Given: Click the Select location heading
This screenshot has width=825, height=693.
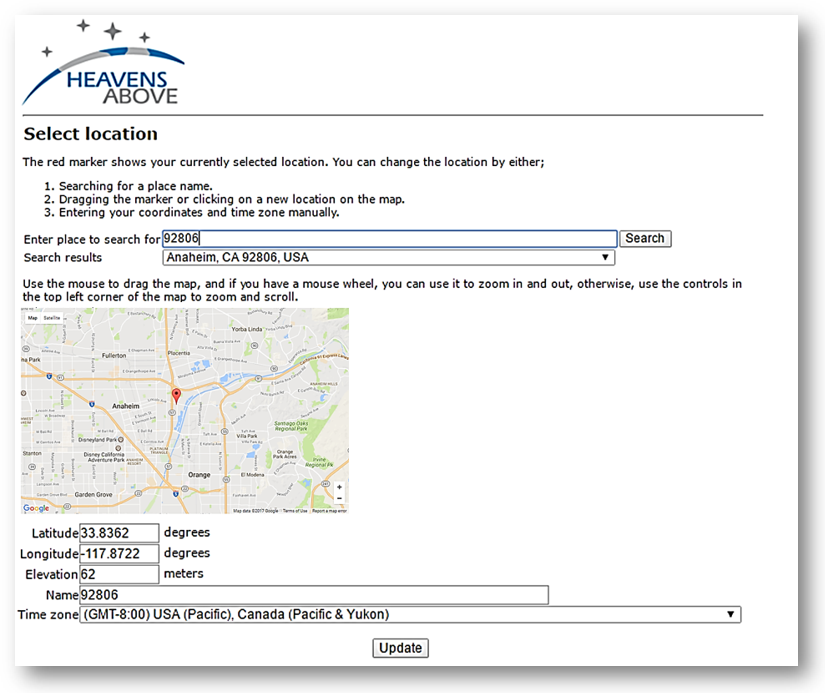Looking at the screenshot, I should (x=90, y=134).
